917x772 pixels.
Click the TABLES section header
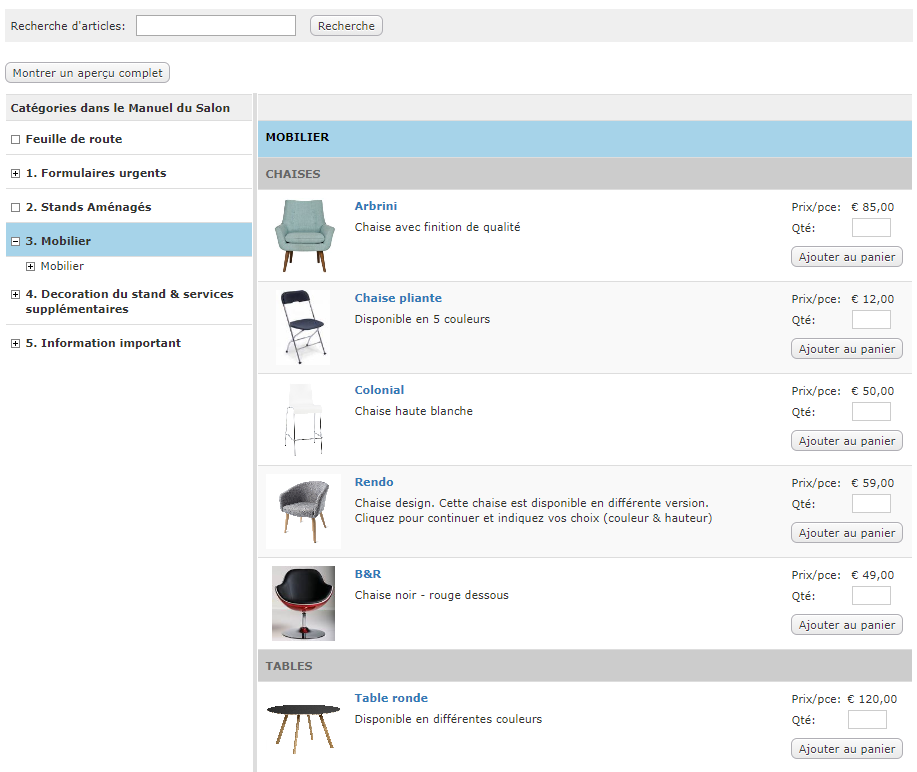point(585,666)
